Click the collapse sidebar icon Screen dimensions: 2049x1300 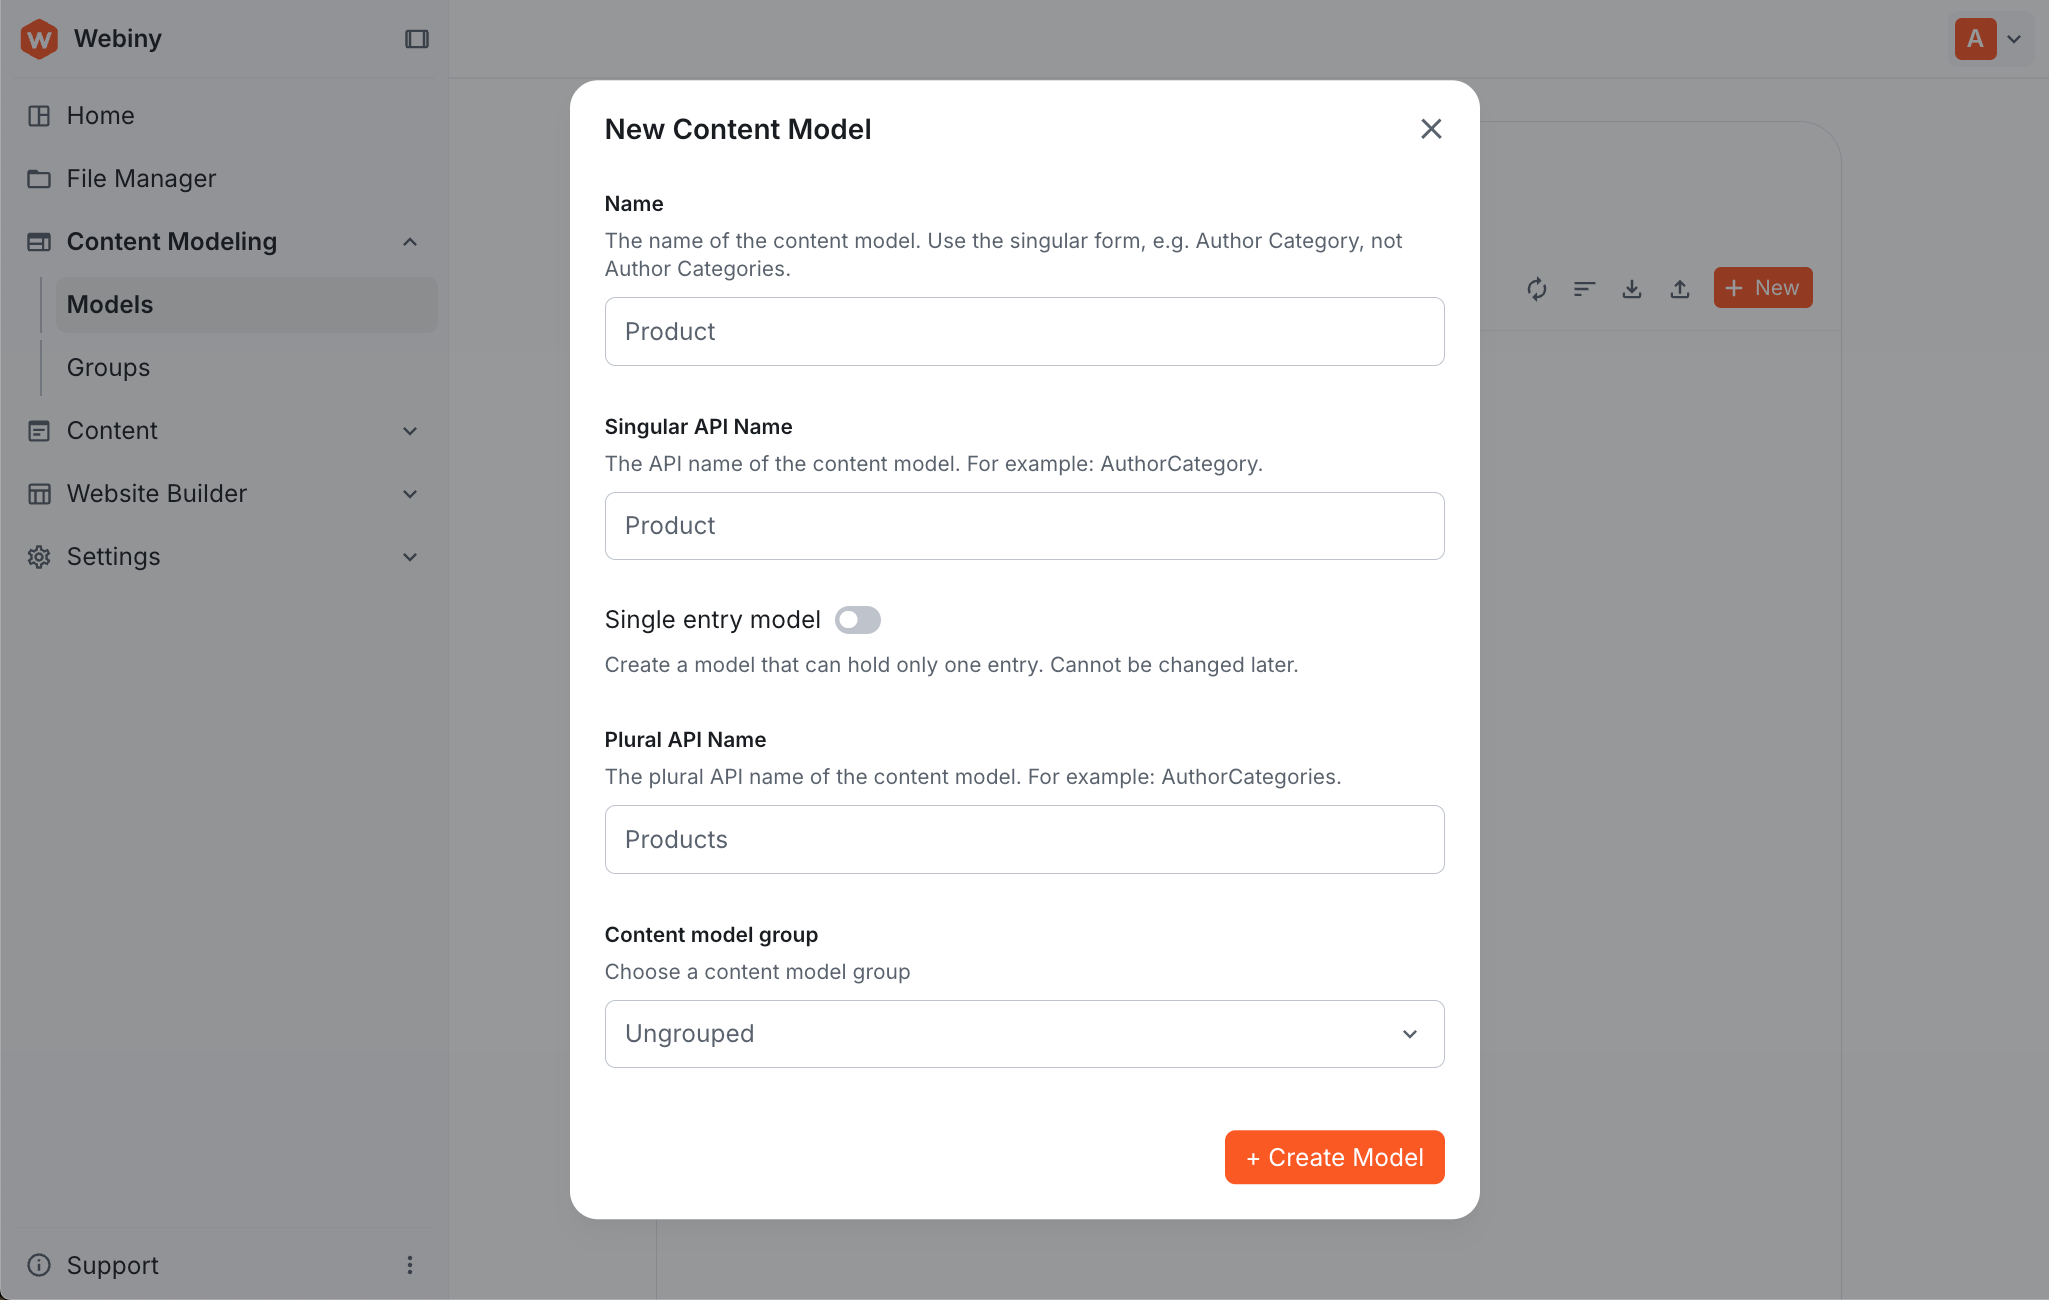click(416, 38)
